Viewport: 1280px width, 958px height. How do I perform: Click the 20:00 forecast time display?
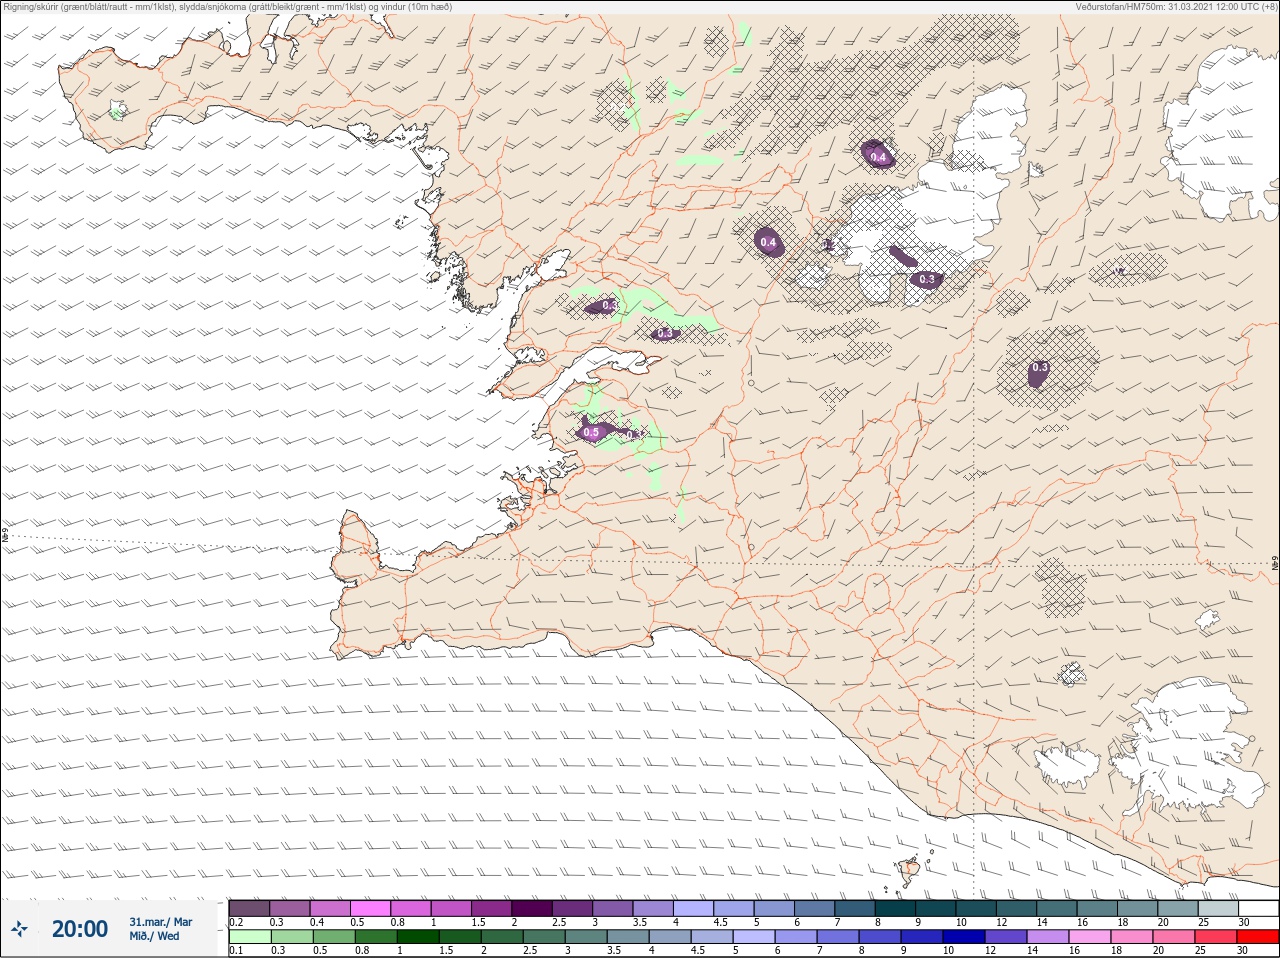80,929
